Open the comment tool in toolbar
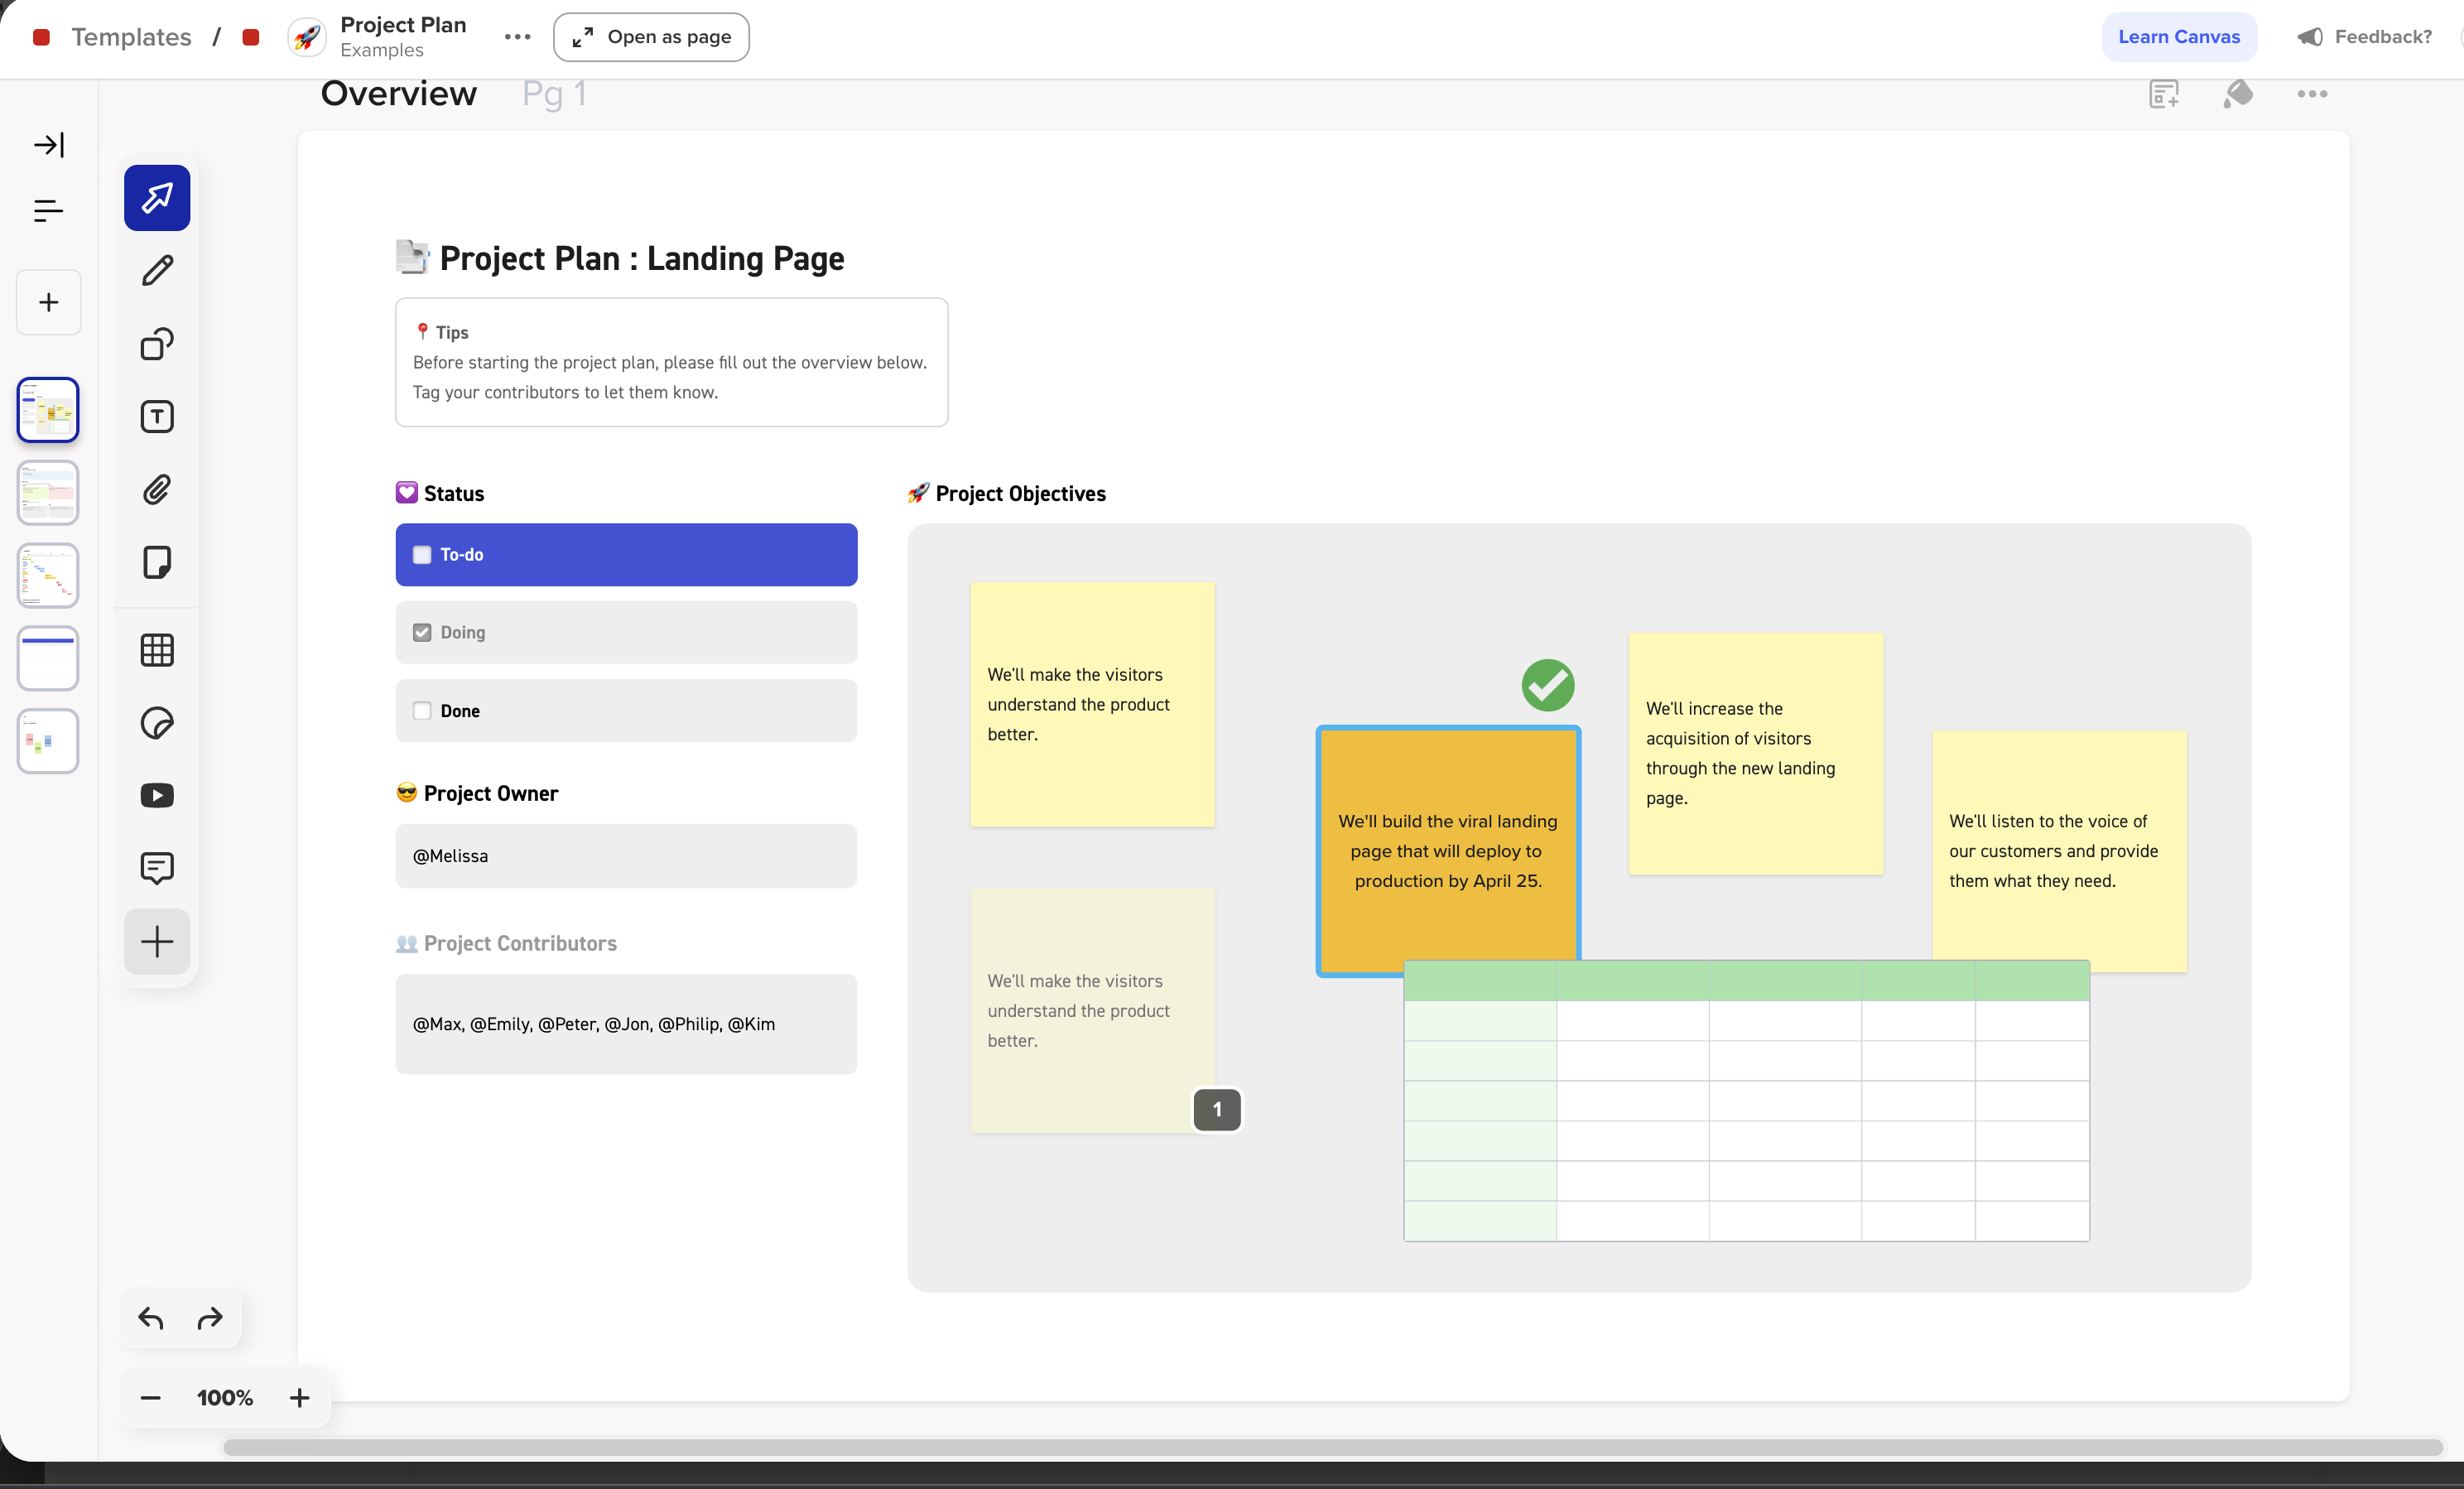Screen dimensions: 2464x1489 click(x=157, y=867)
